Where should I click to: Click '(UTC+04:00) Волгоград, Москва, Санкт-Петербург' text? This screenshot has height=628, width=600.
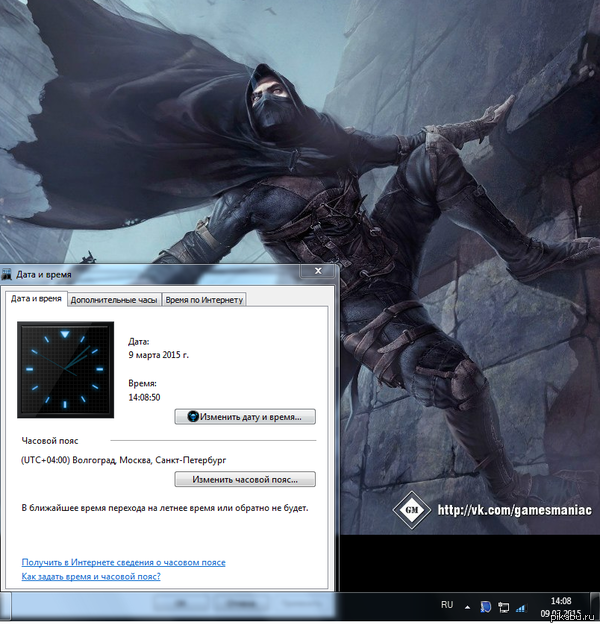click(123, 460)
